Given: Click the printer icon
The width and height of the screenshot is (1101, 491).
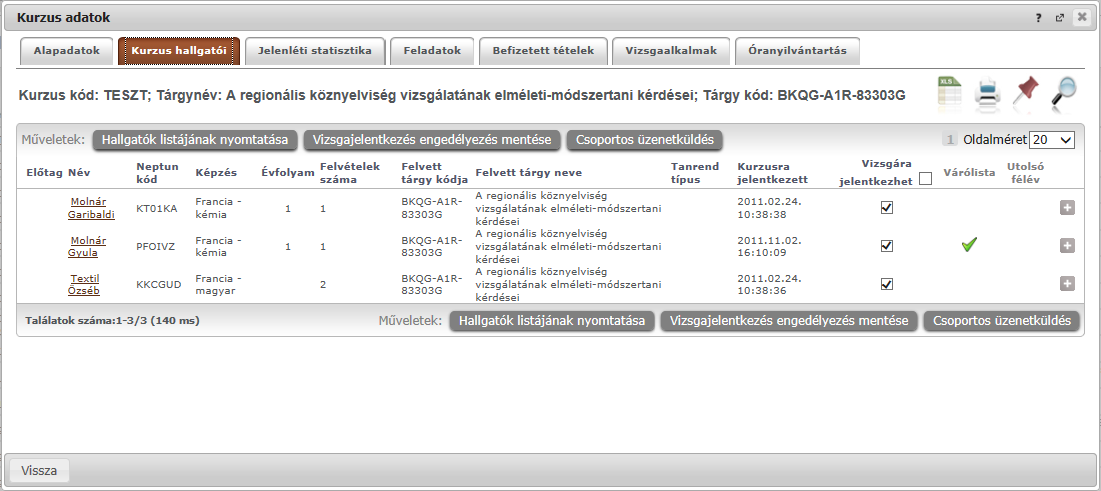Looking at the screenshot, I should [x=988, y=95].
